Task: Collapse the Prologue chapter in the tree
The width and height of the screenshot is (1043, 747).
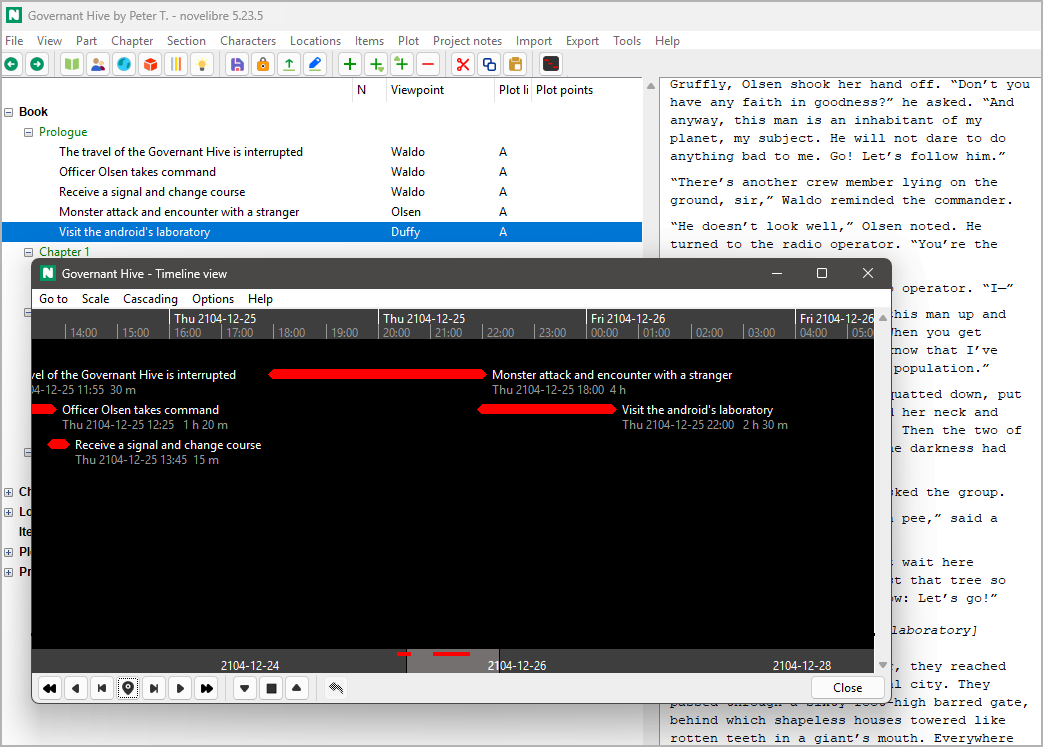Action: [28, 131]
